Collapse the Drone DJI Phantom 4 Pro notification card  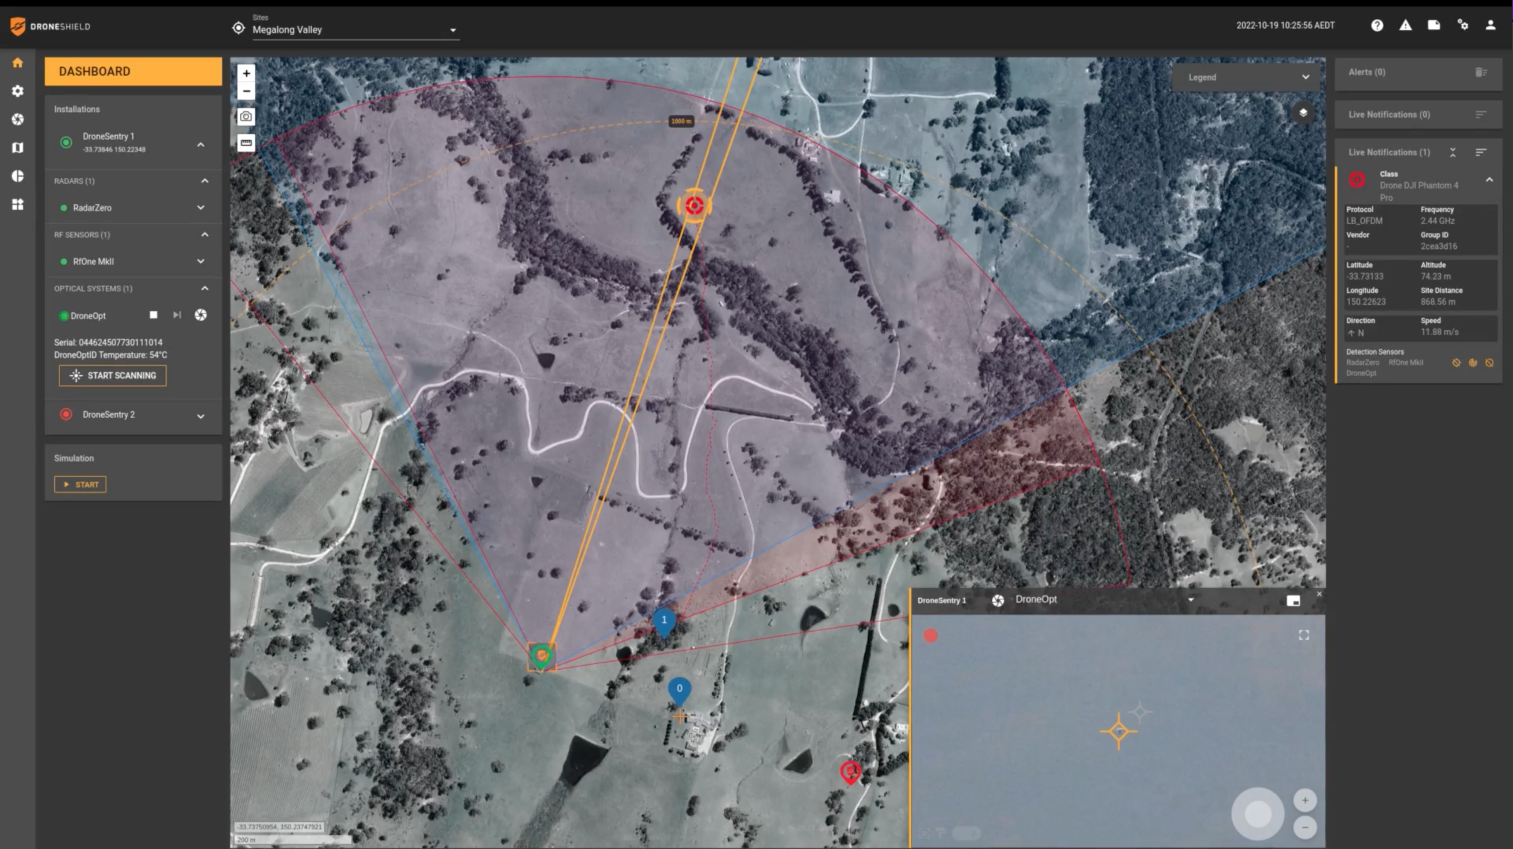(x=1489, y=180)
